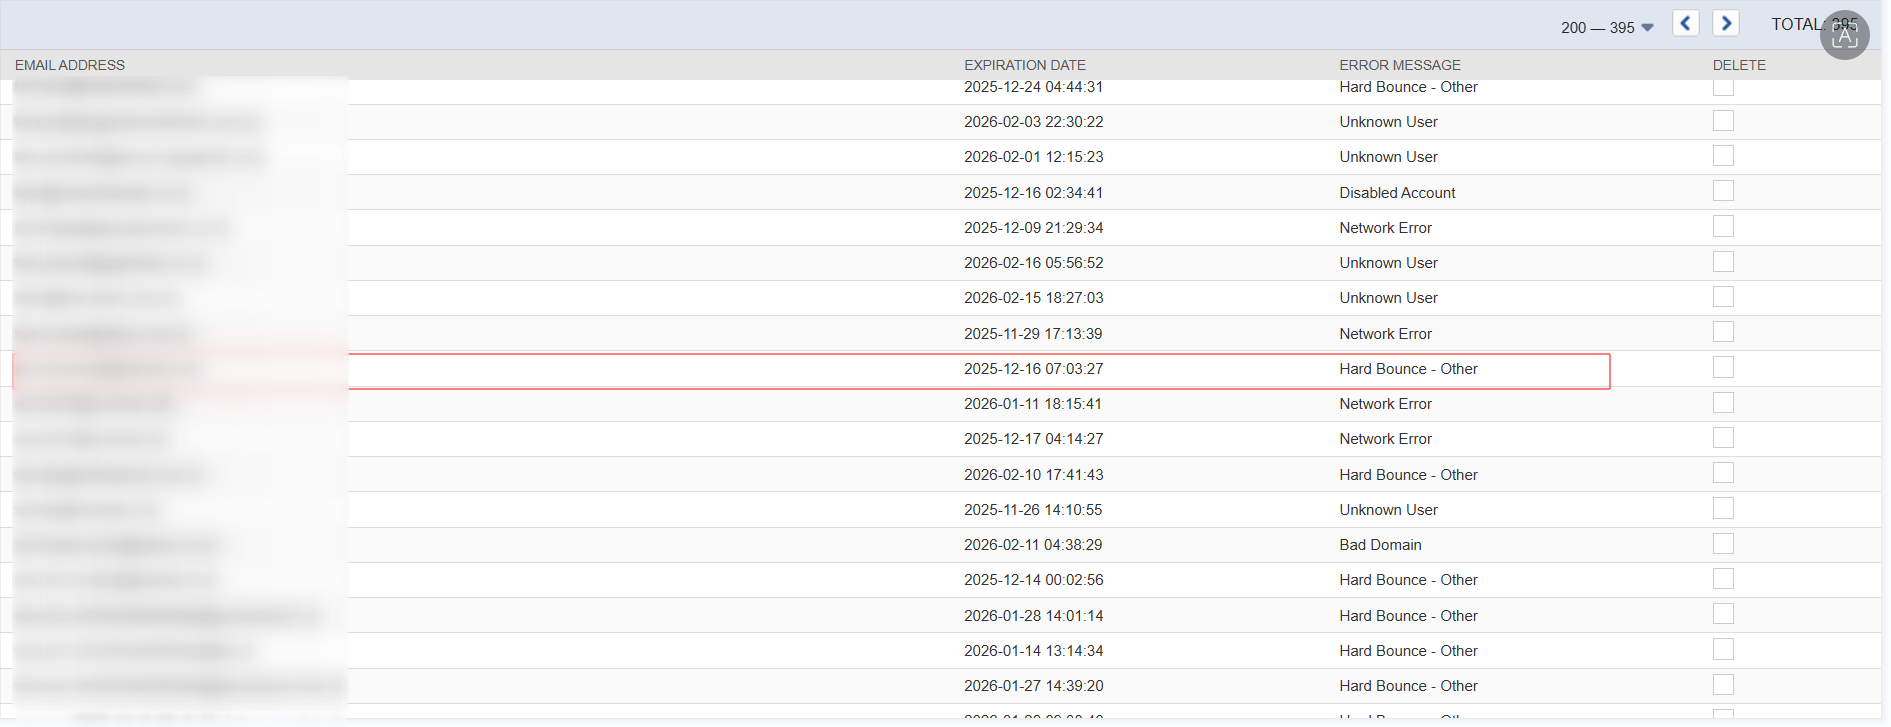Viewport: 1891px width, 727px height.
Task: Tick delete checkbox for 2025-12-17 04:14:27 row
Action: coord(1722,438)
